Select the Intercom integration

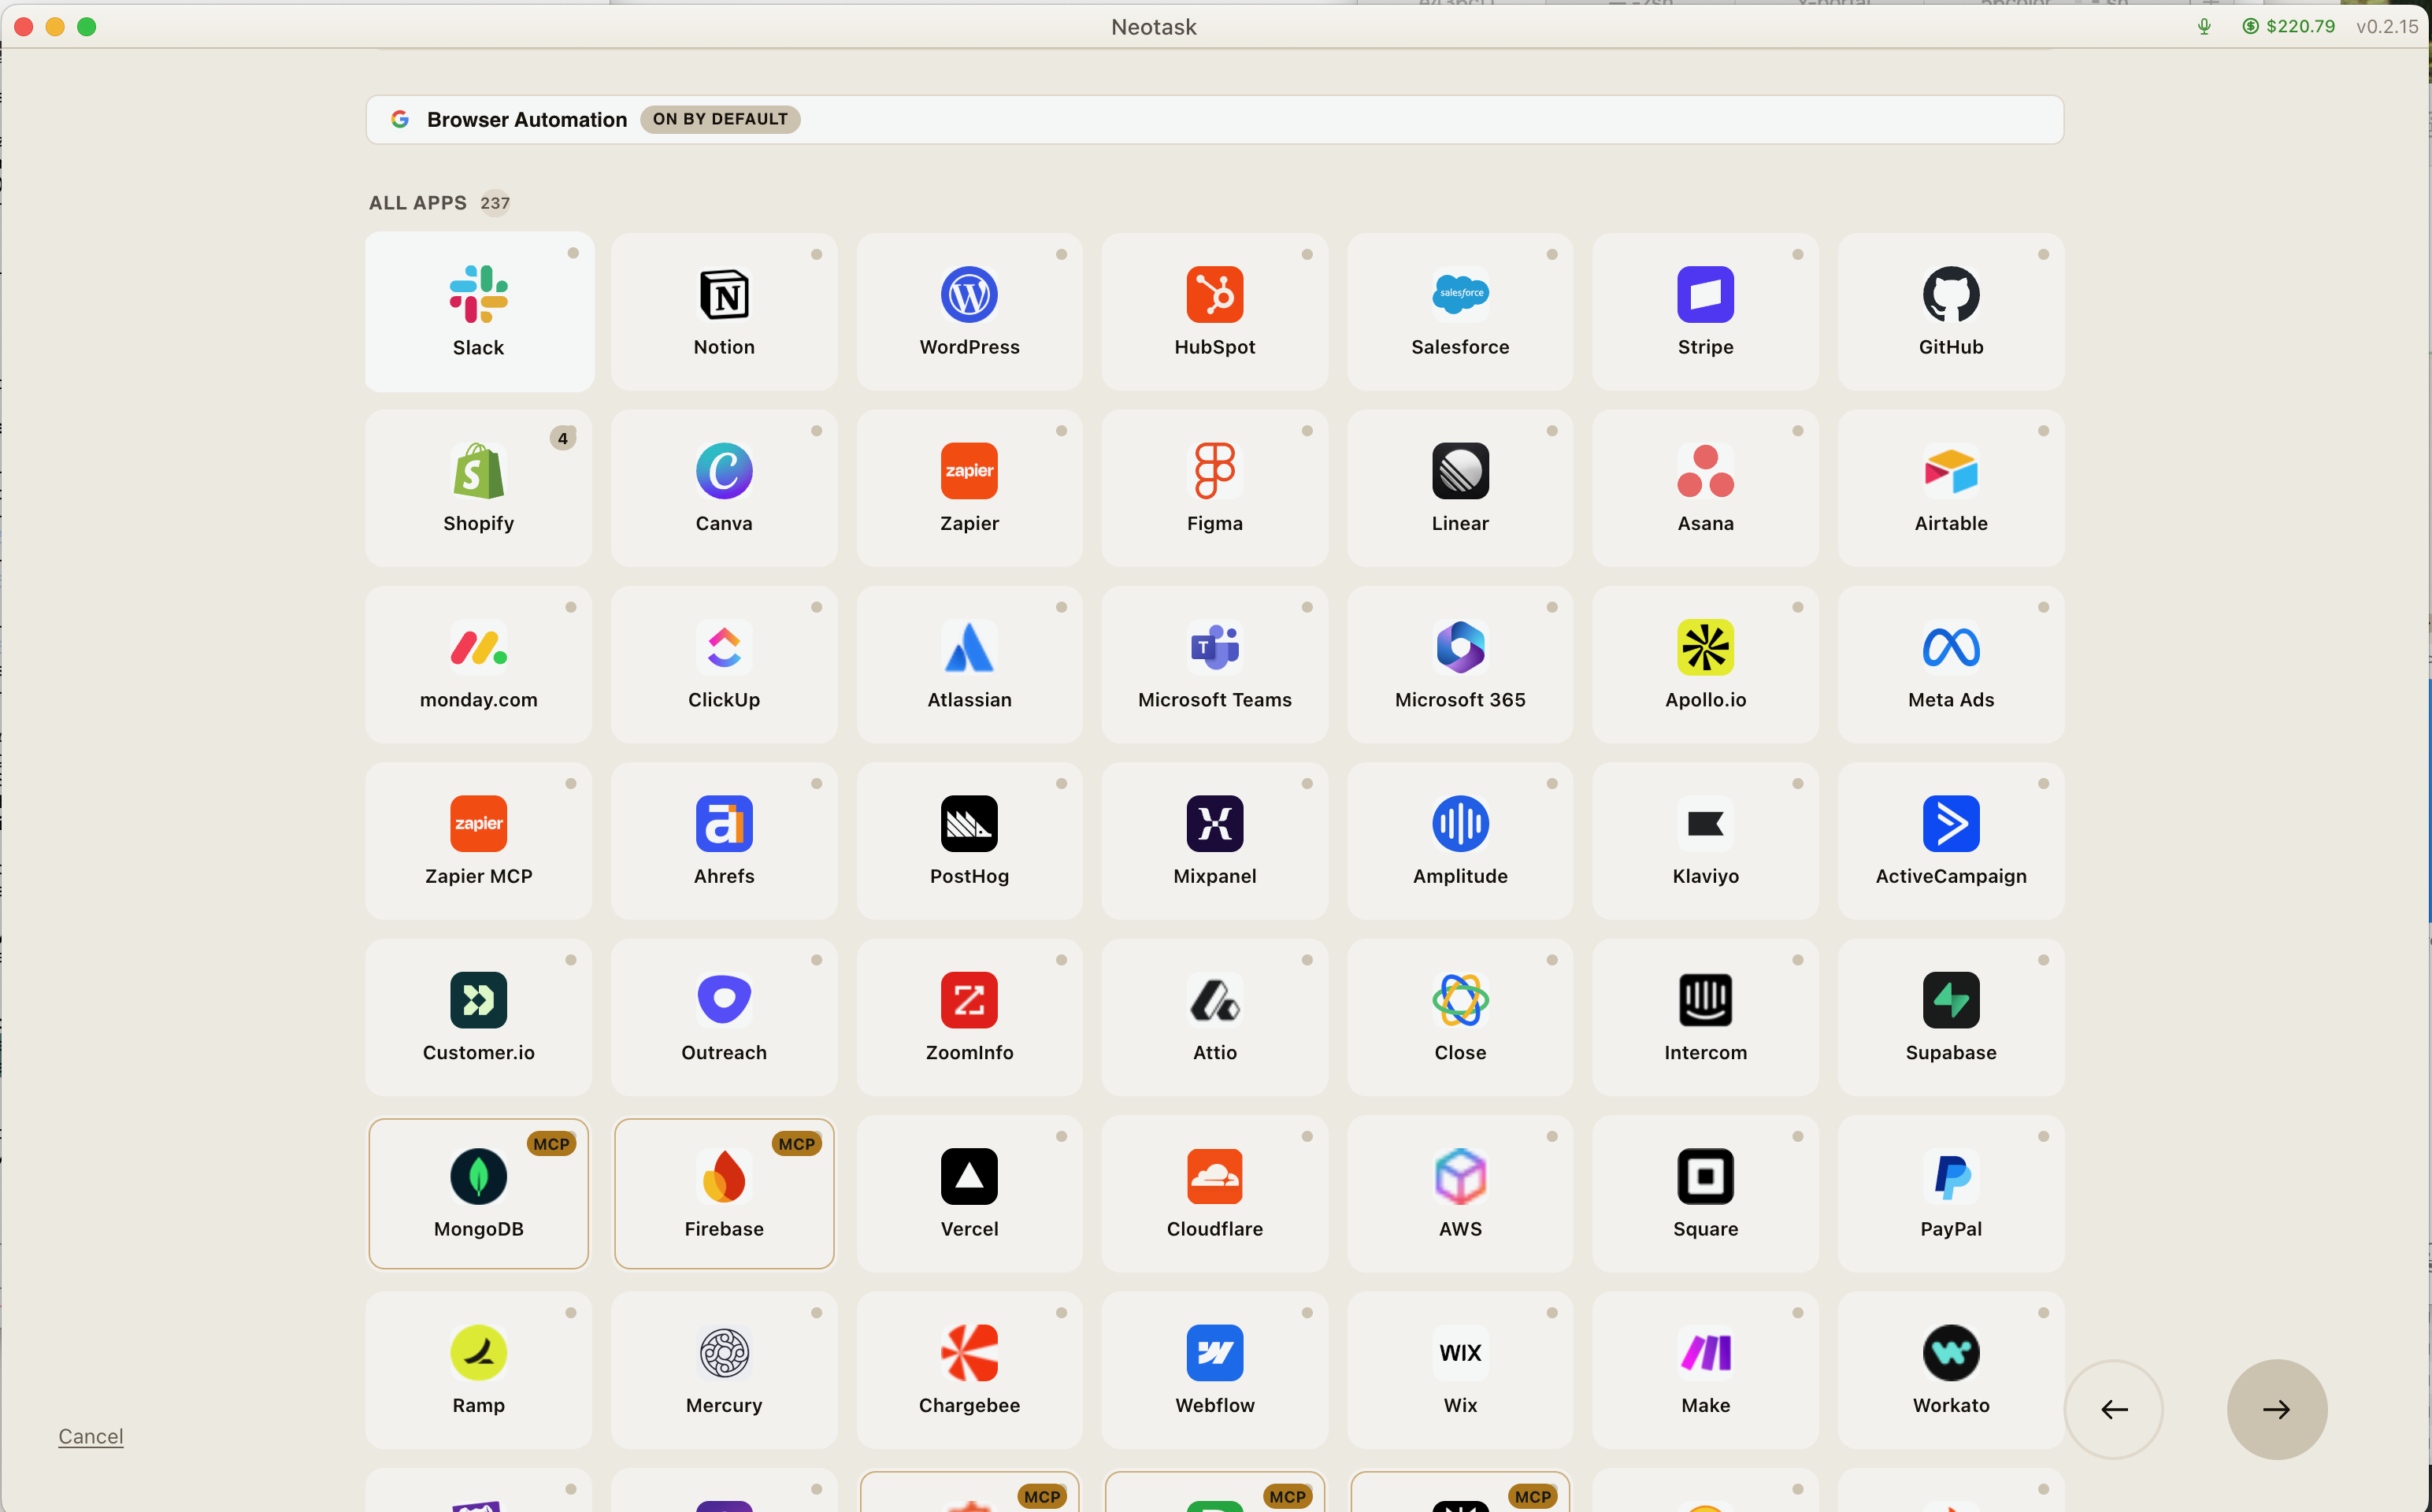pos(1705,1017)
